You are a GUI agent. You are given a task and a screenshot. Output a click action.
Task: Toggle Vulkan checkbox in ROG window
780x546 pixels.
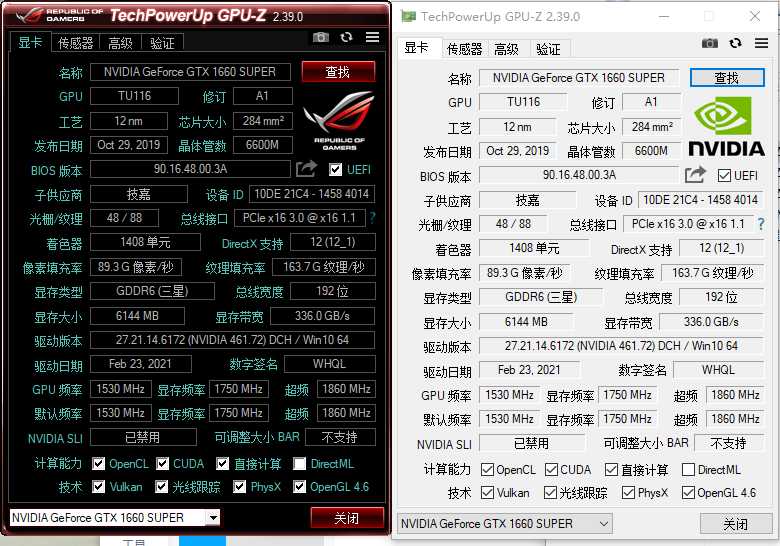[x=98, y=486]
